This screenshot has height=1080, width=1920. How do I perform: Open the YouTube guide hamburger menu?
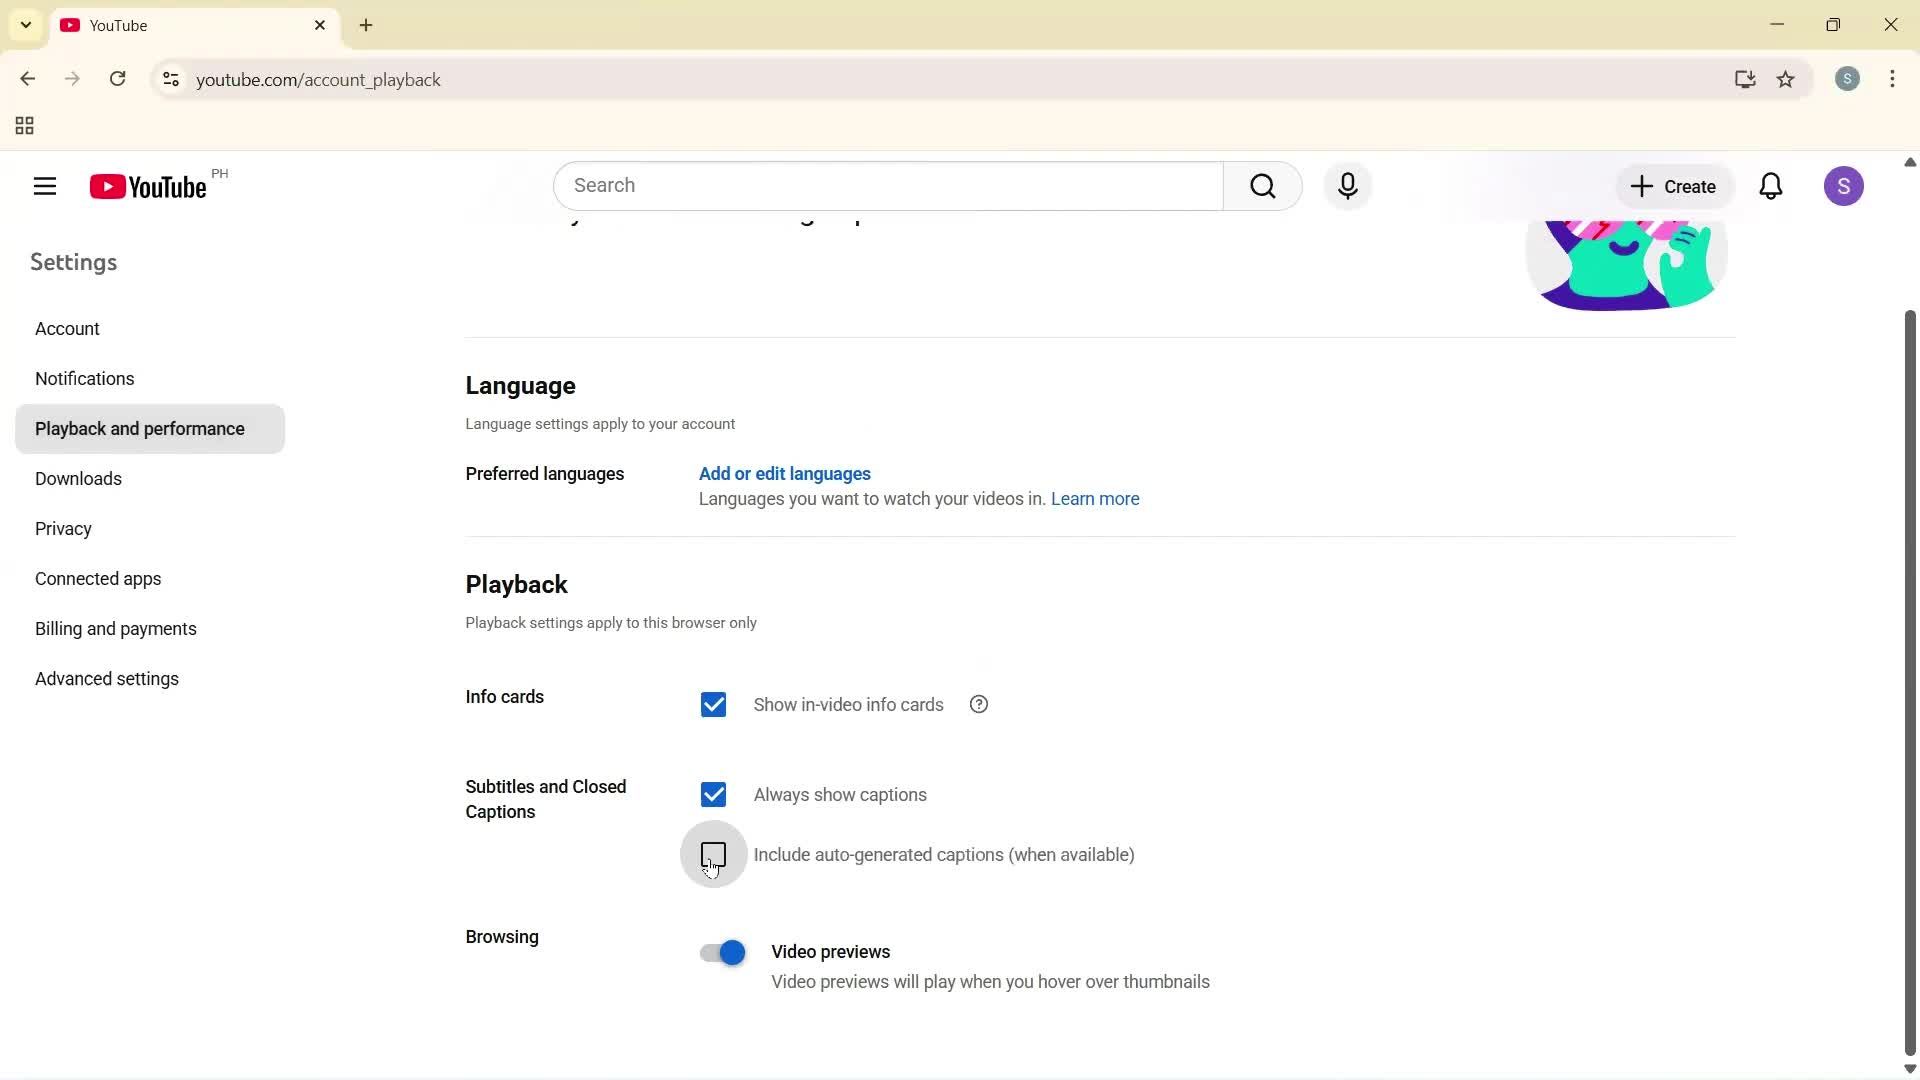coord(44,186)
